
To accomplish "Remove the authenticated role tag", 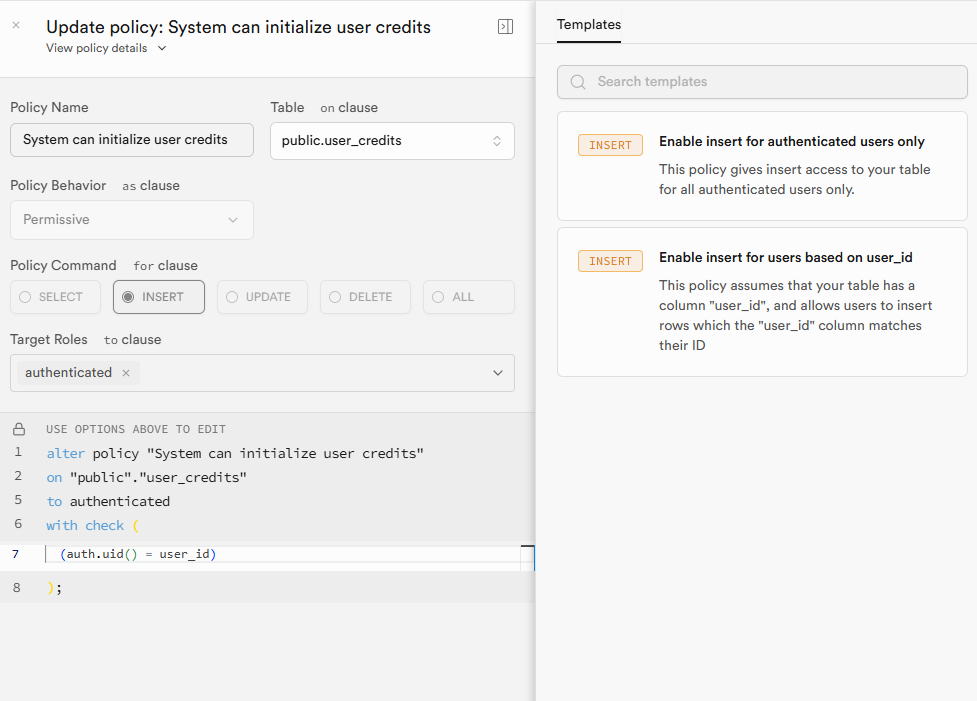I will point(126,373).
